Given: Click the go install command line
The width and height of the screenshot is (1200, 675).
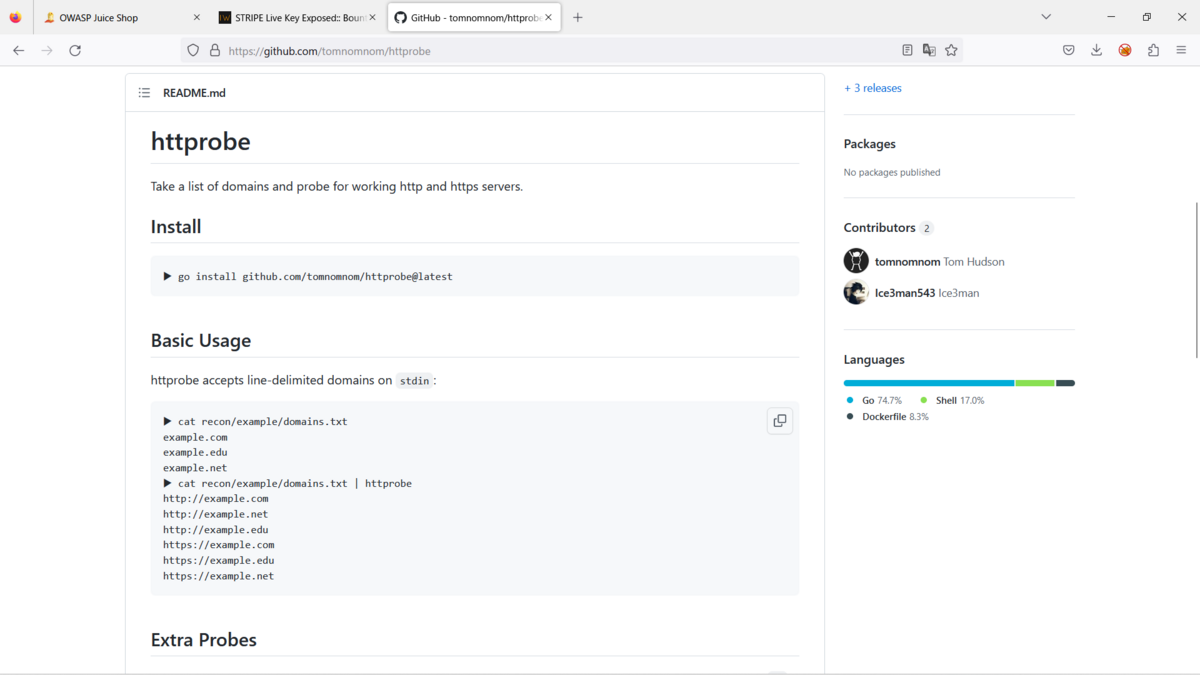Looking at the screenshot, I should click(308, 276).
